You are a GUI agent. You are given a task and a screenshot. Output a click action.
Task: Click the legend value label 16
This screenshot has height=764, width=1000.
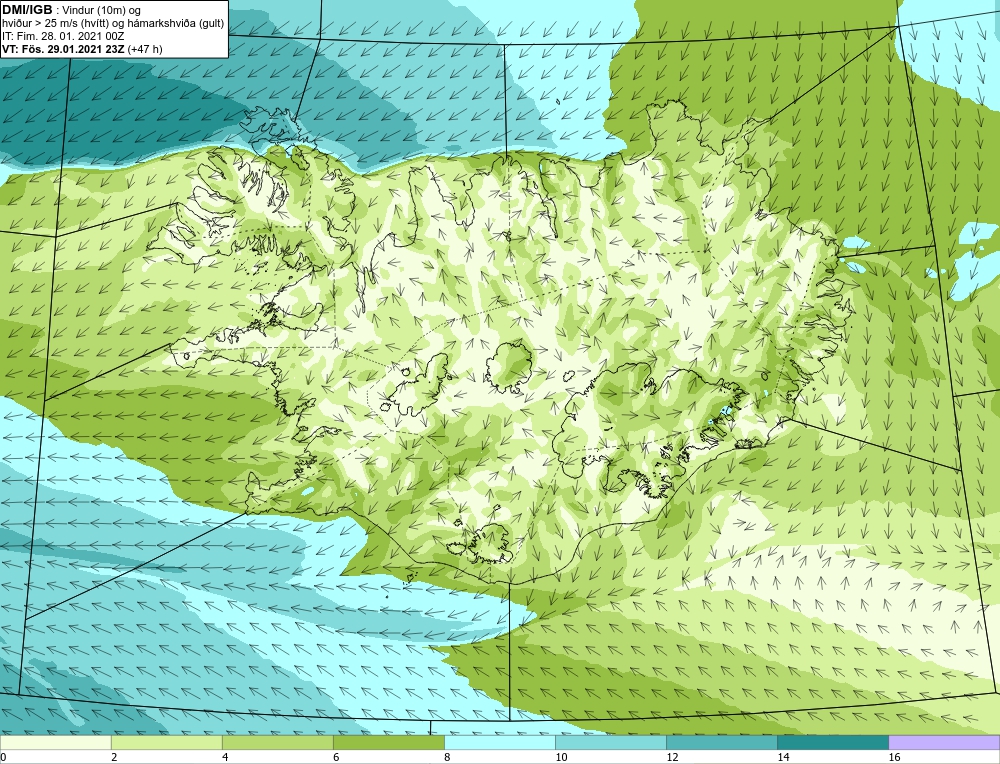point(894,757)
